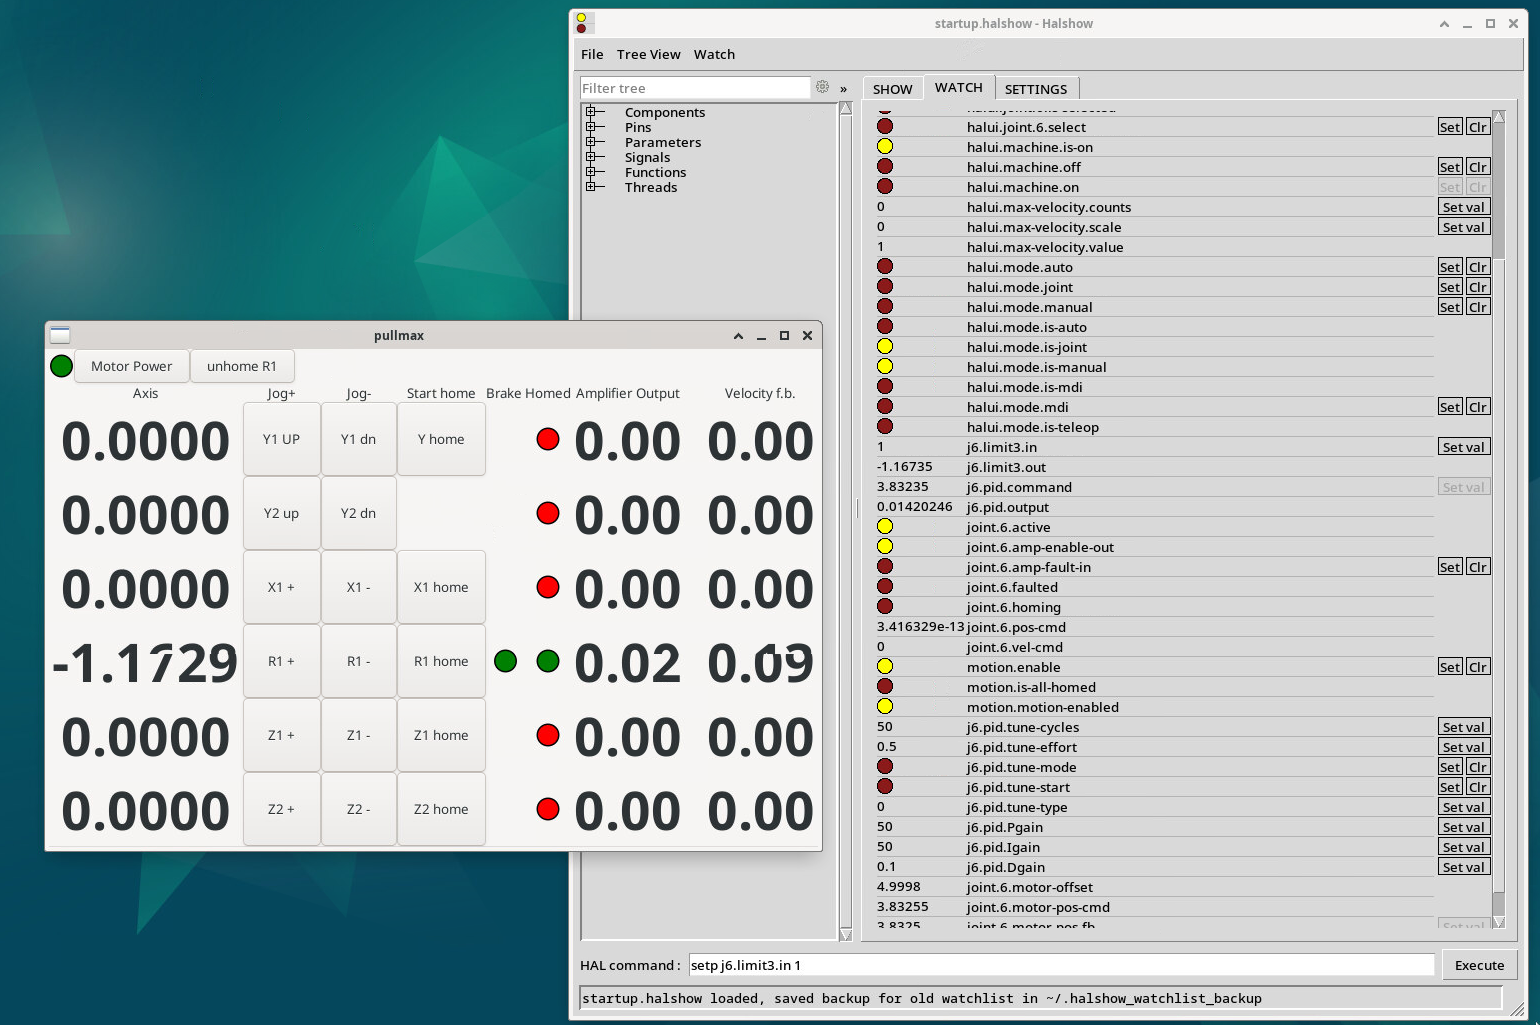Click the Y1 red homed indicator
The width and height of the screenshot is (1540, 1025).
(548, 439)
